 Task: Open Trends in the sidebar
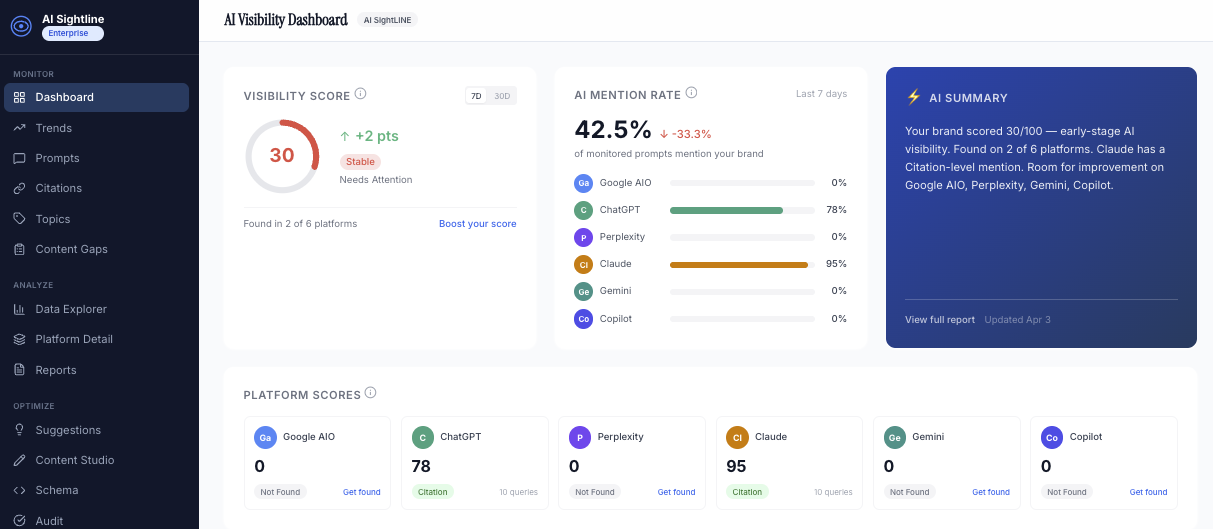pos(53,128)
